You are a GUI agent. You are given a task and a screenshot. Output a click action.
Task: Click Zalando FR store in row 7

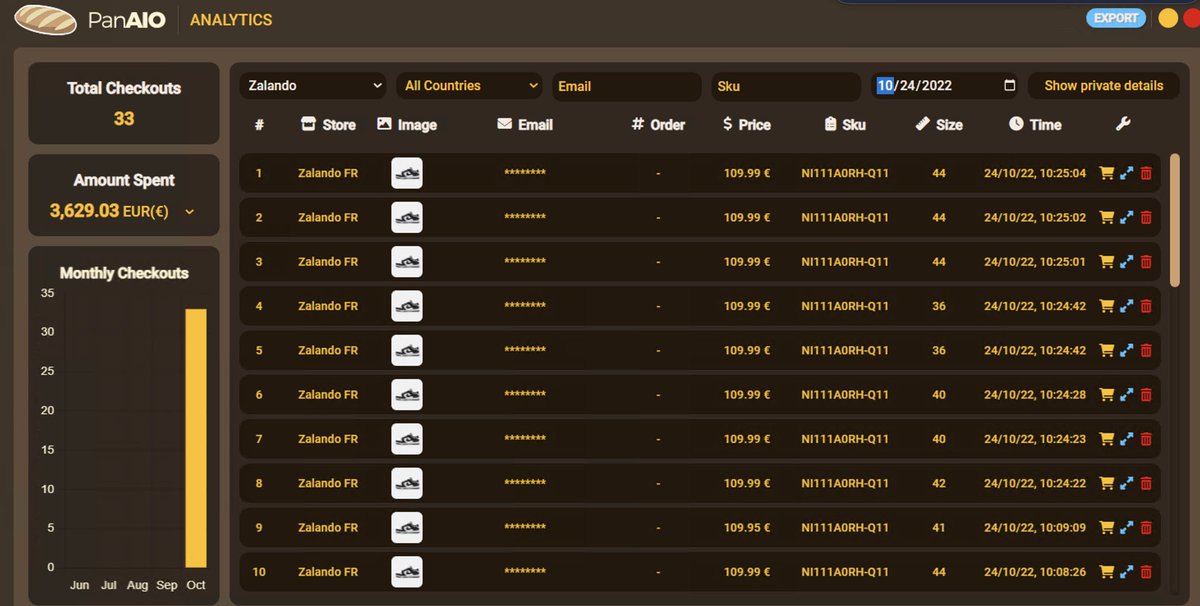pyautogui.click(x=328, y=438)
